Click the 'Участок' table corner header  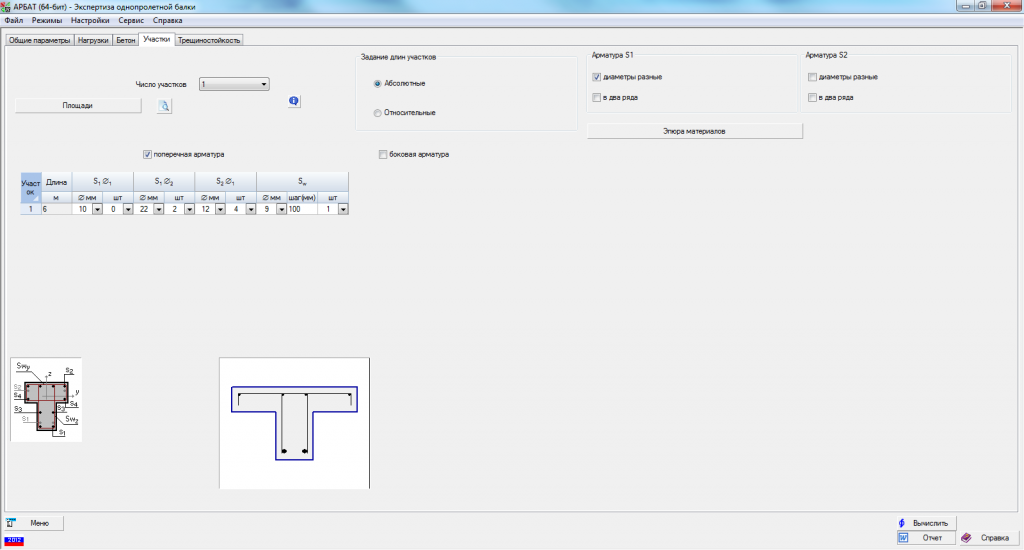coord(31,187)
